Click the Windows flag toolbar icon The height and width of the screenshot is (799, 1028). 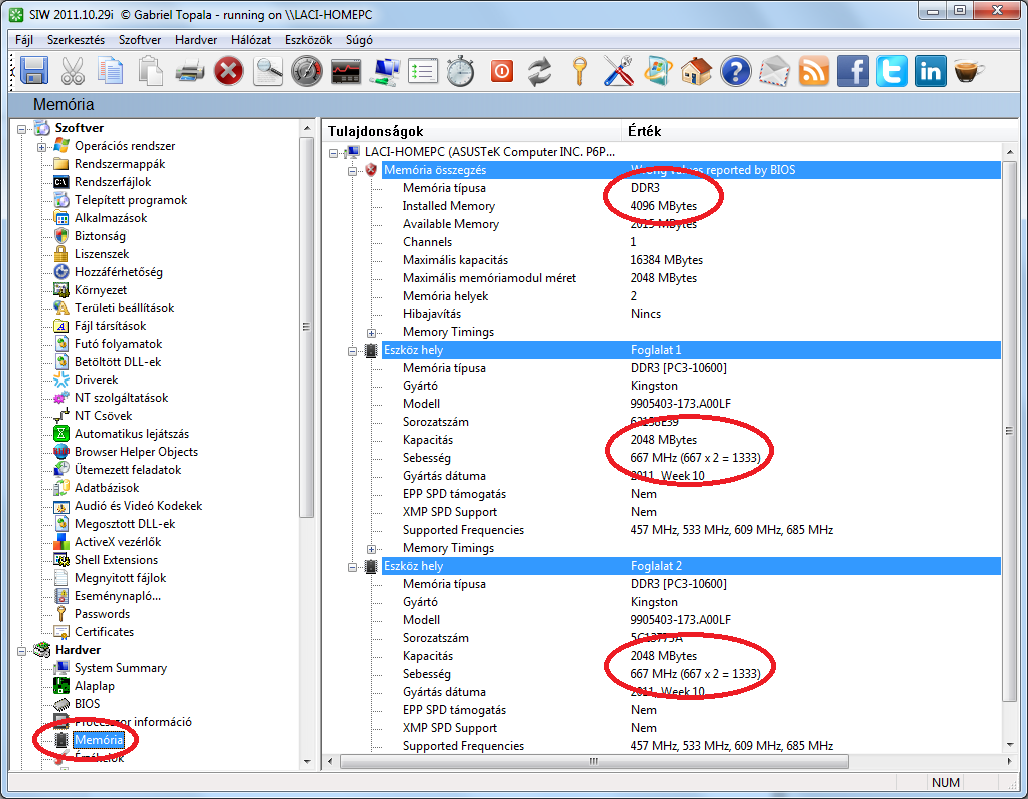coord(658,71)
